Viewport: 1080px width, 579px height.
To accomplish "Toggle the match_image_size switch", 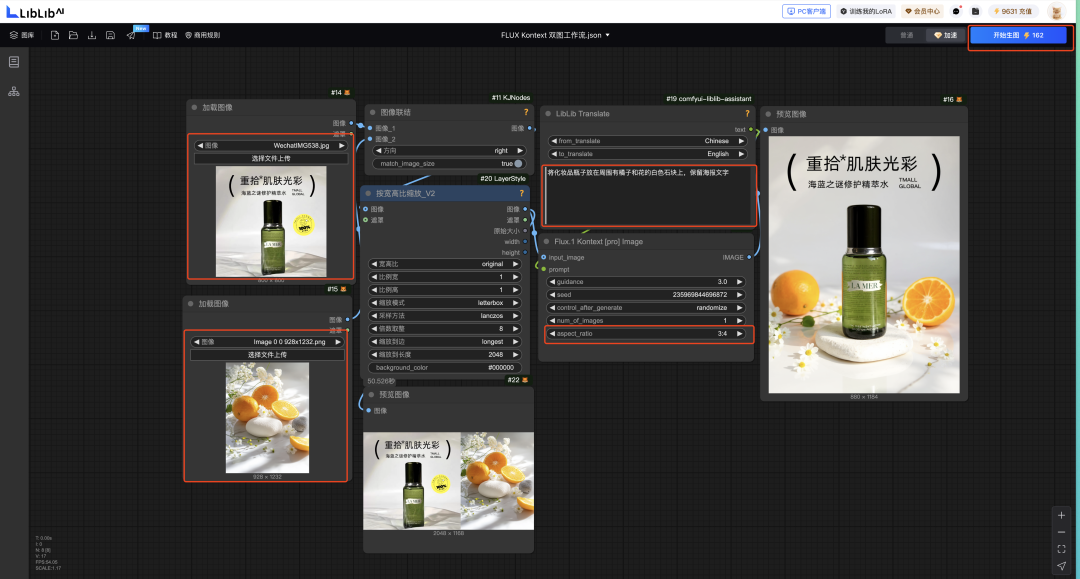I will (x=518, y=163).
